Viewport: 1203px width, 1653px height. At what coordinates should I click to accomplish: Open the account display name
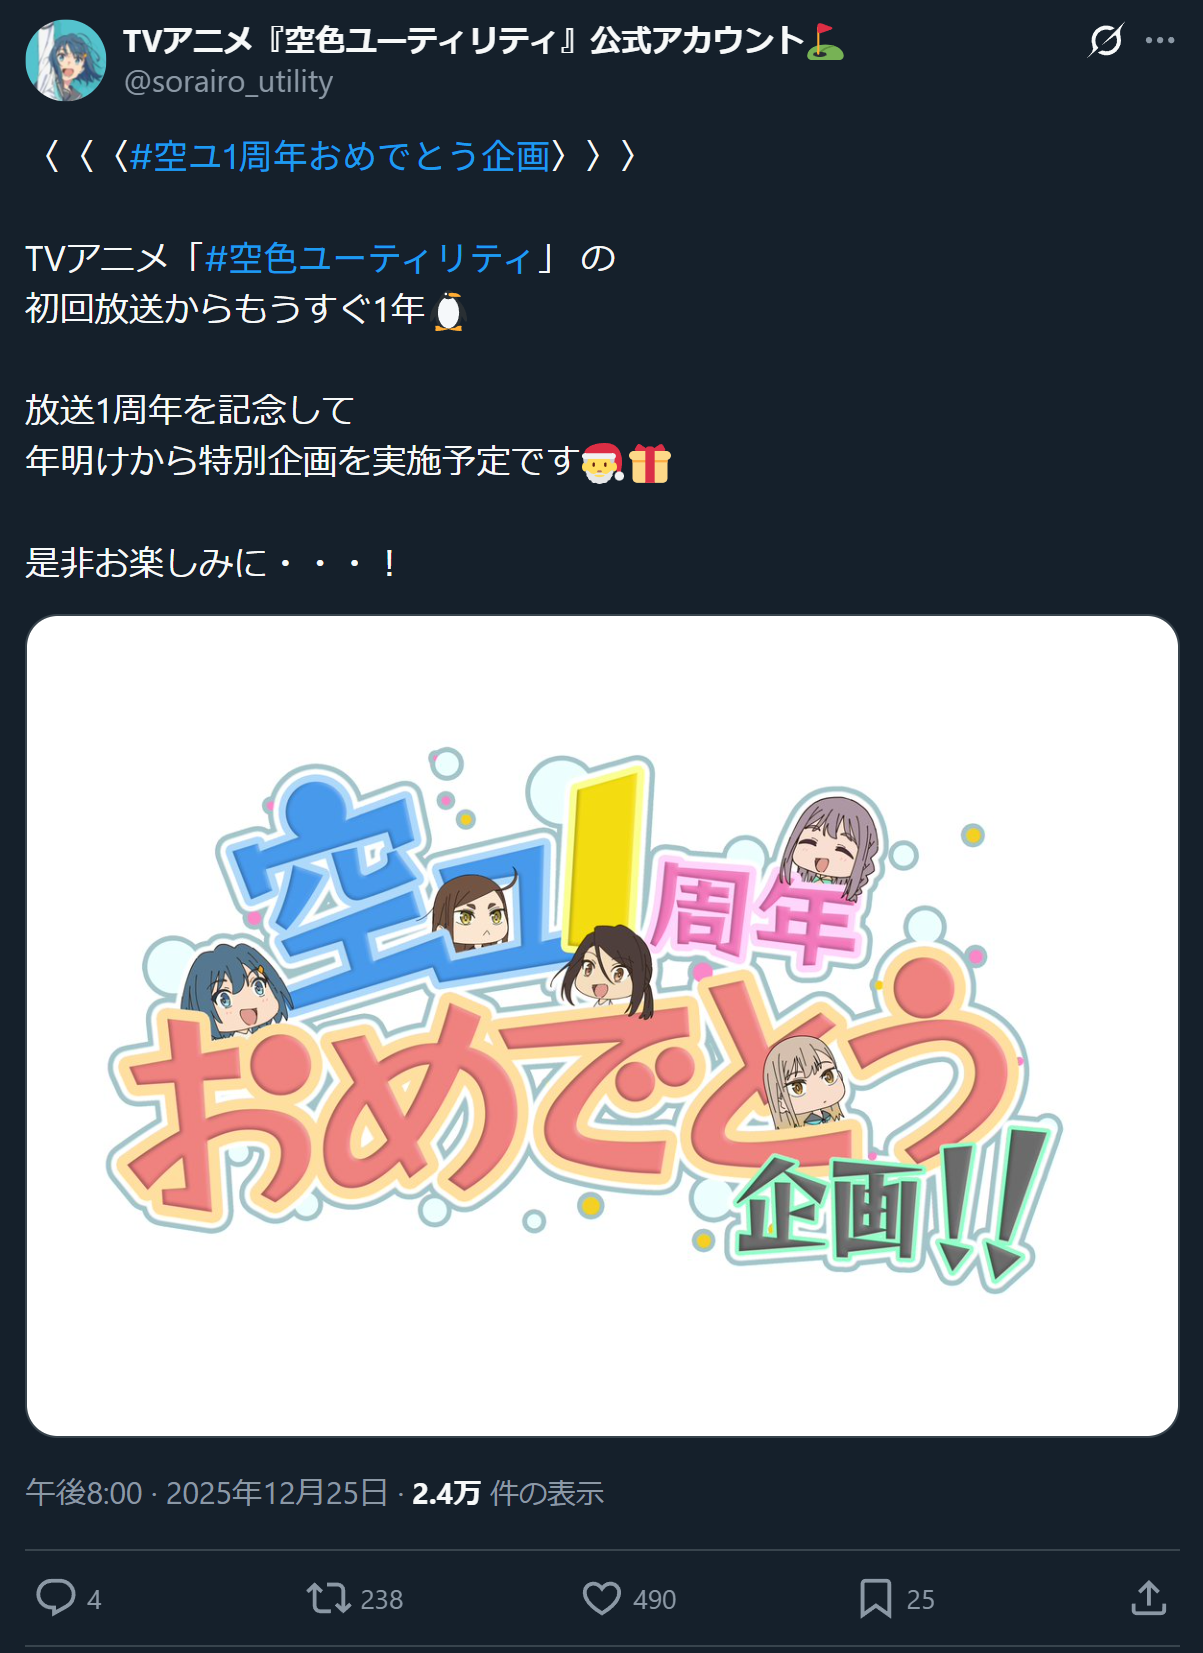(464, 40)
